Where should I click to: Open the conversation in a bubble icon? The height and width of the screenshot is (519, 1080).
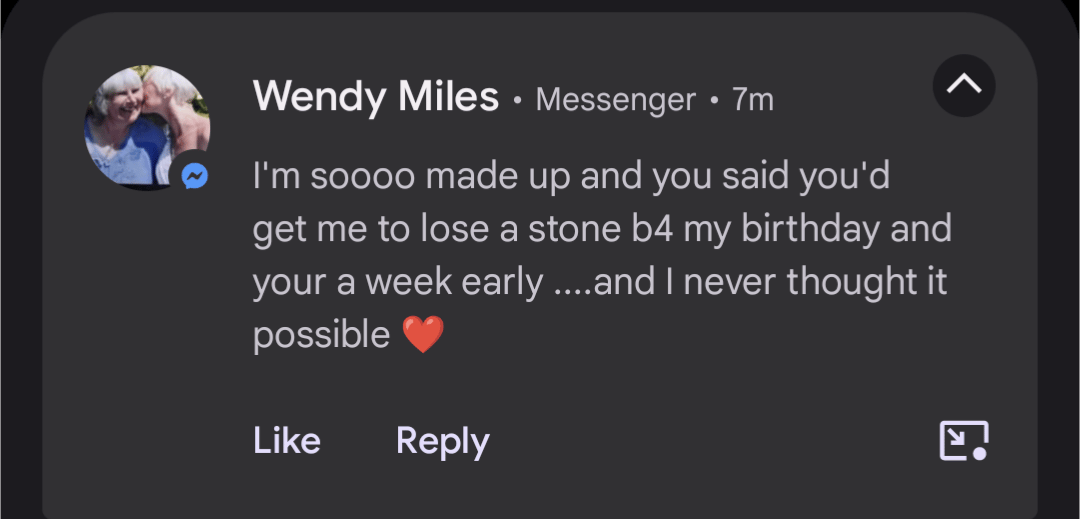tap(963, 441)
